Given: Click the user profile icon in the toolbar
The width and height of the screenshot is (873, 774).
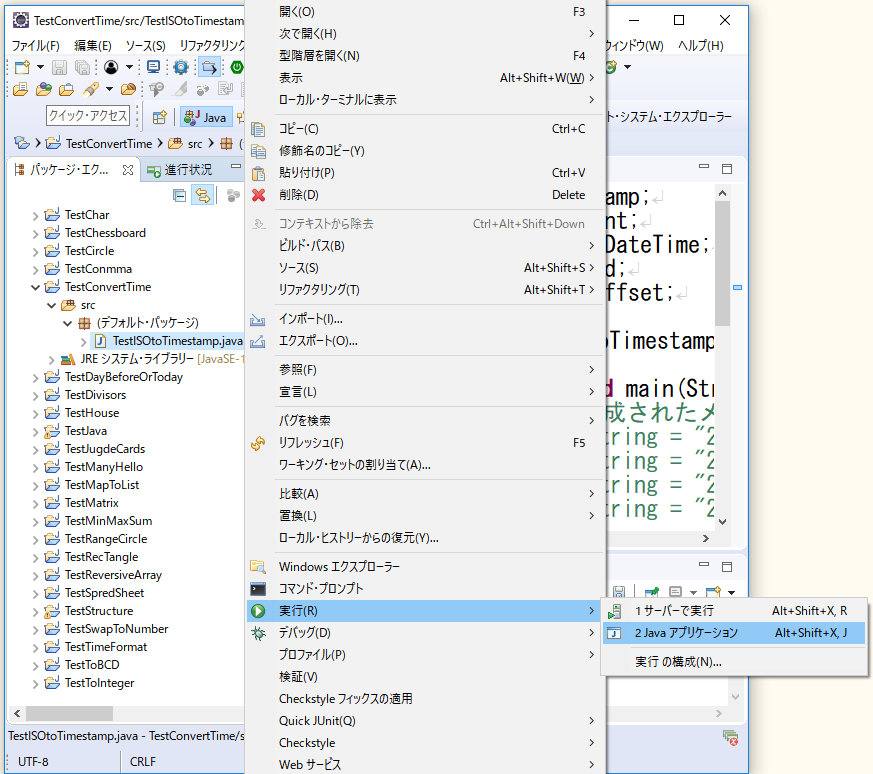Looking at the screenshot, I should (110, 66).
